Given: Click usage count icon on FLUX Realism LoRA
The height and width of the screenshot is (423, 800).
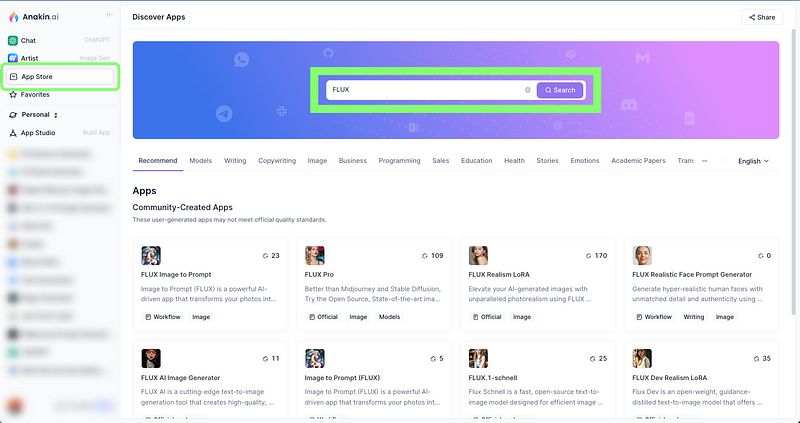Looking at the screenshot, I should point(588,256).
